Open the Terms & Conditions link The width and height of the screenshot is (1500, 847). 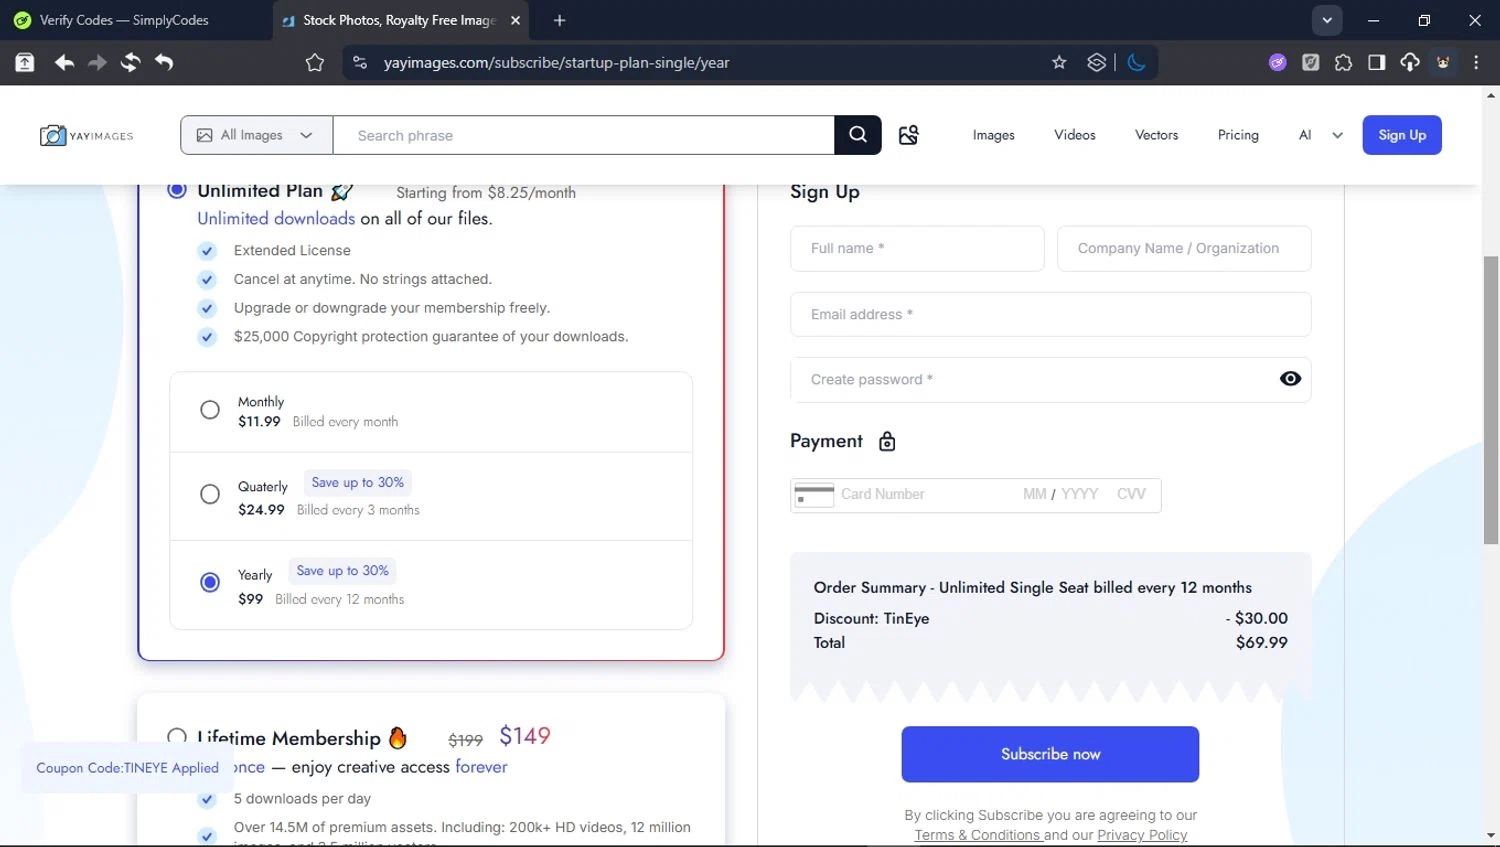tap(978, 835)
